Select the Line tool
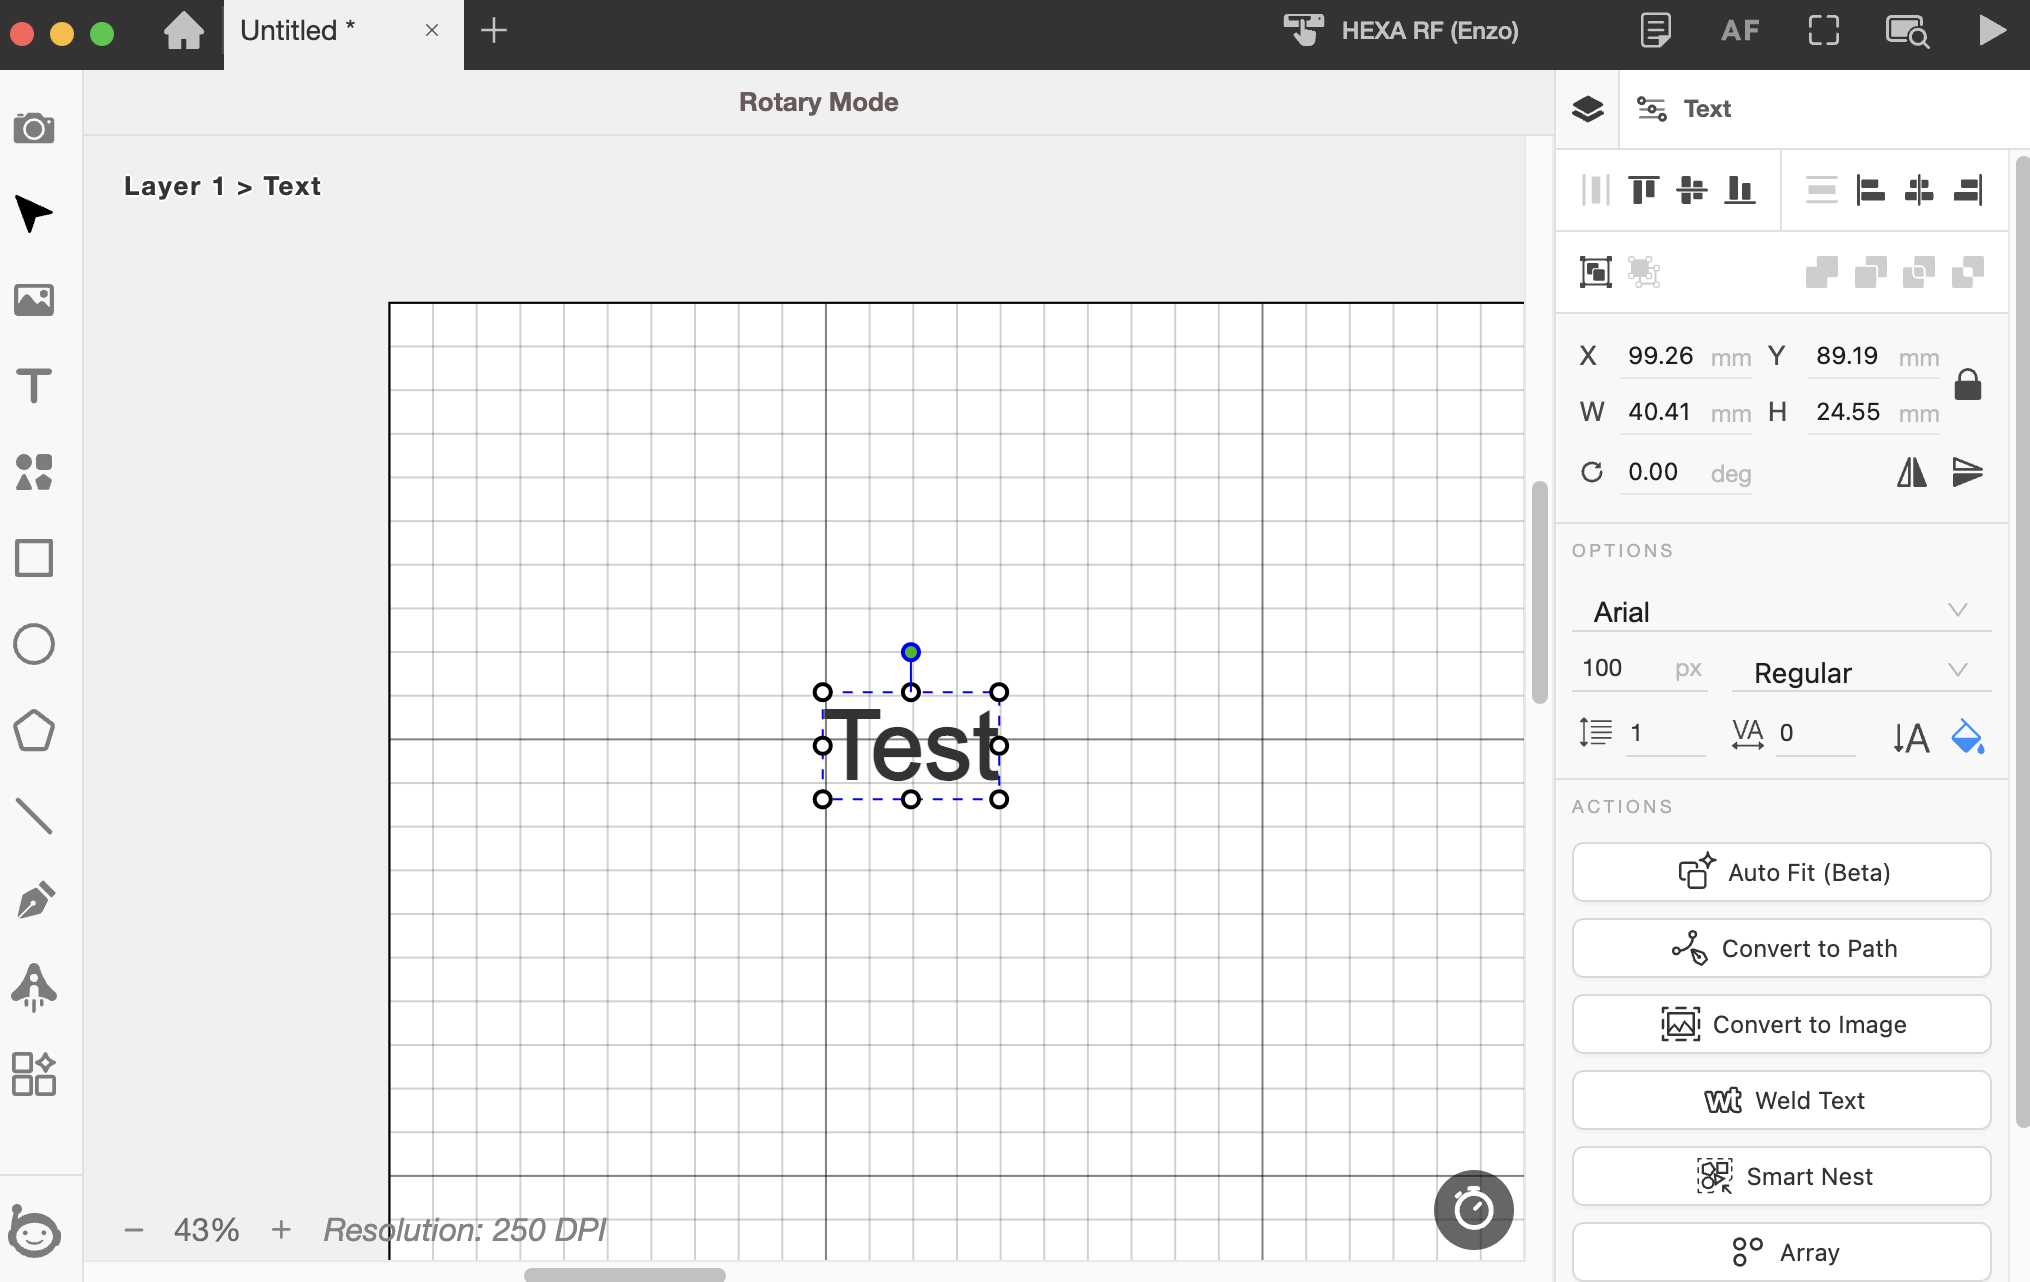The width and height of the screenshot is (2030, 1282). (x=34, y=816)
